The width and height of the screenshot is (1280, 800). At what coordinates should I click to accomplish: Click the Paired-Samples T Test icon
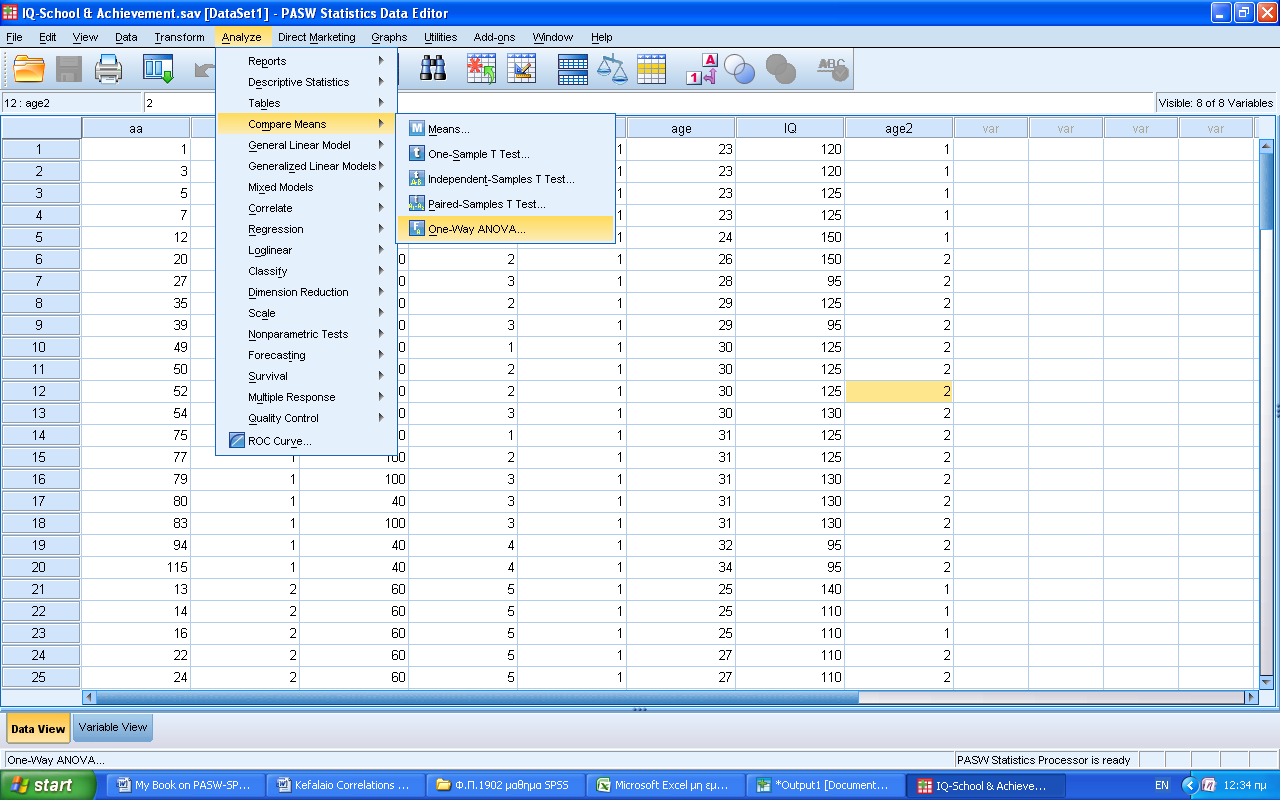pyautogui.click(x=417, y=204)
